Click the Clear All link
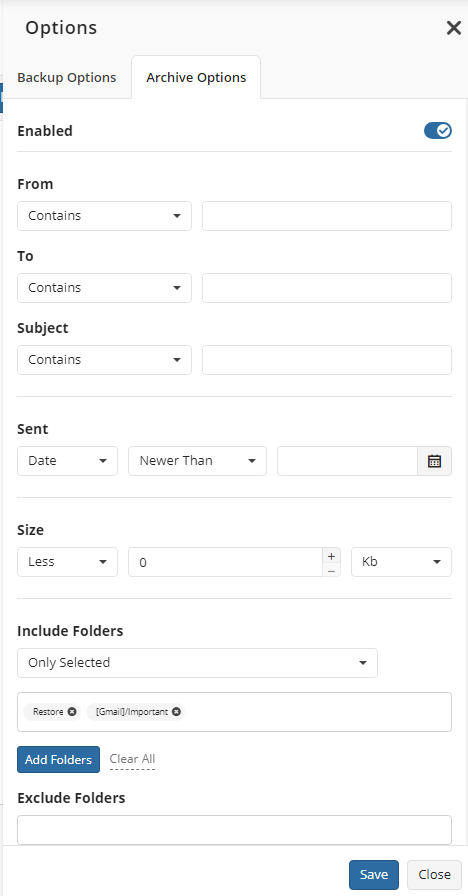Viewport: 468px width, 896px height. [x=132, y=759]
